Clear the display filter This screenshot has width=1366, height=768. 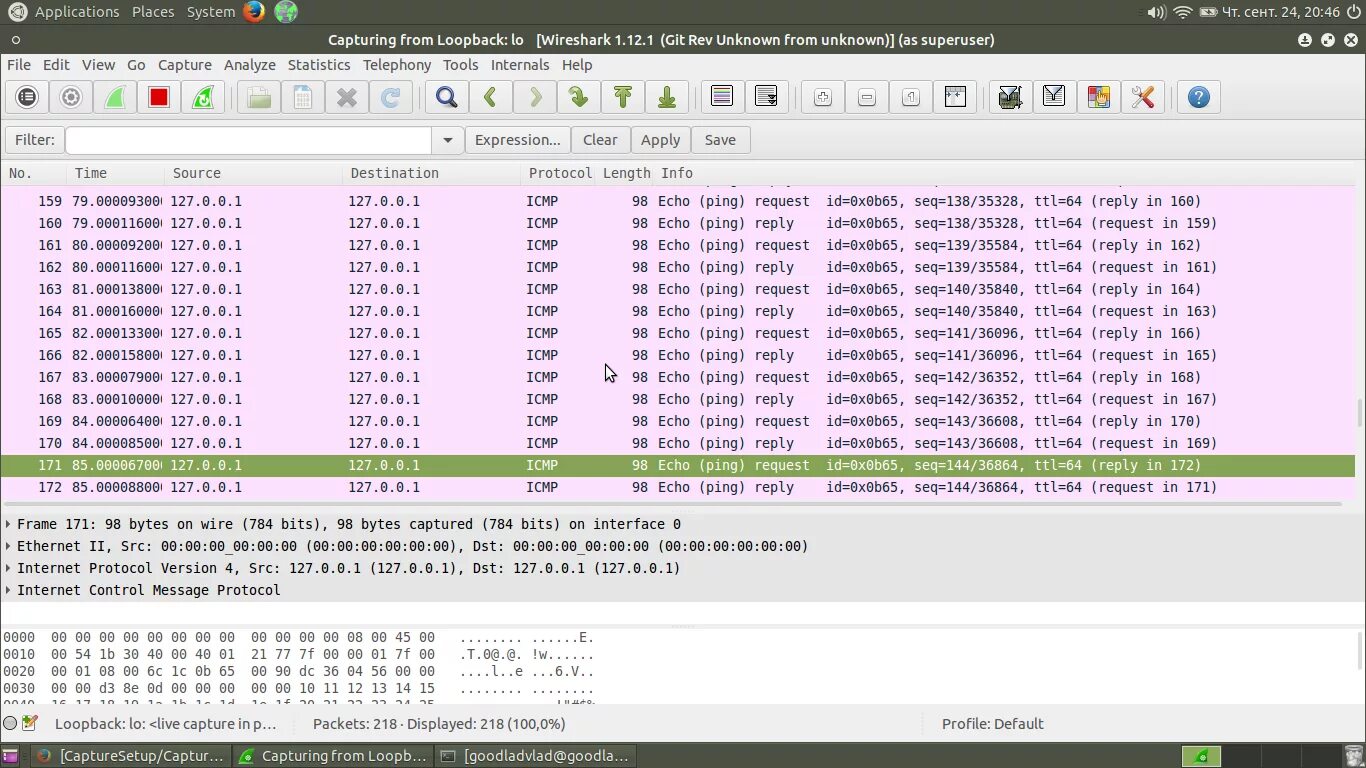(600, 140)
